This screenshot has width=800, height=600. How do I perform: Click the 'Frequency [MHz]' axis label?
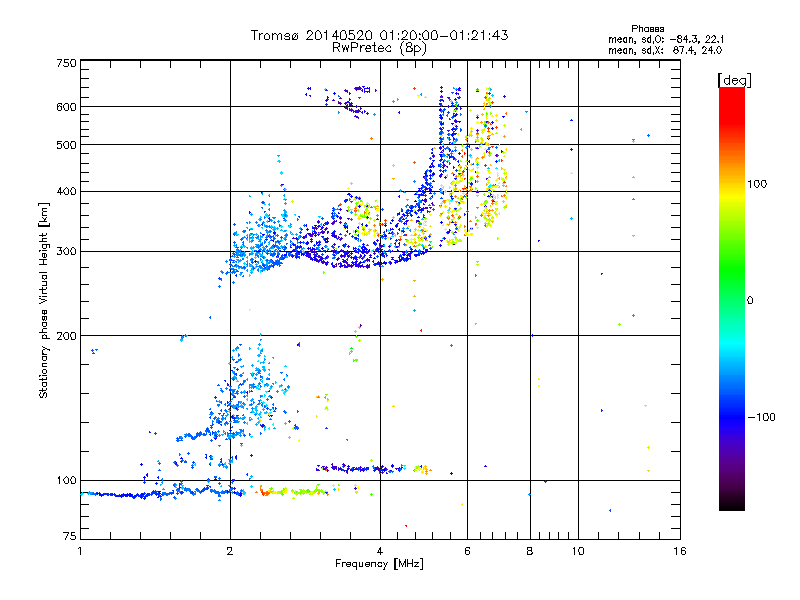click(x=379, y=564)
